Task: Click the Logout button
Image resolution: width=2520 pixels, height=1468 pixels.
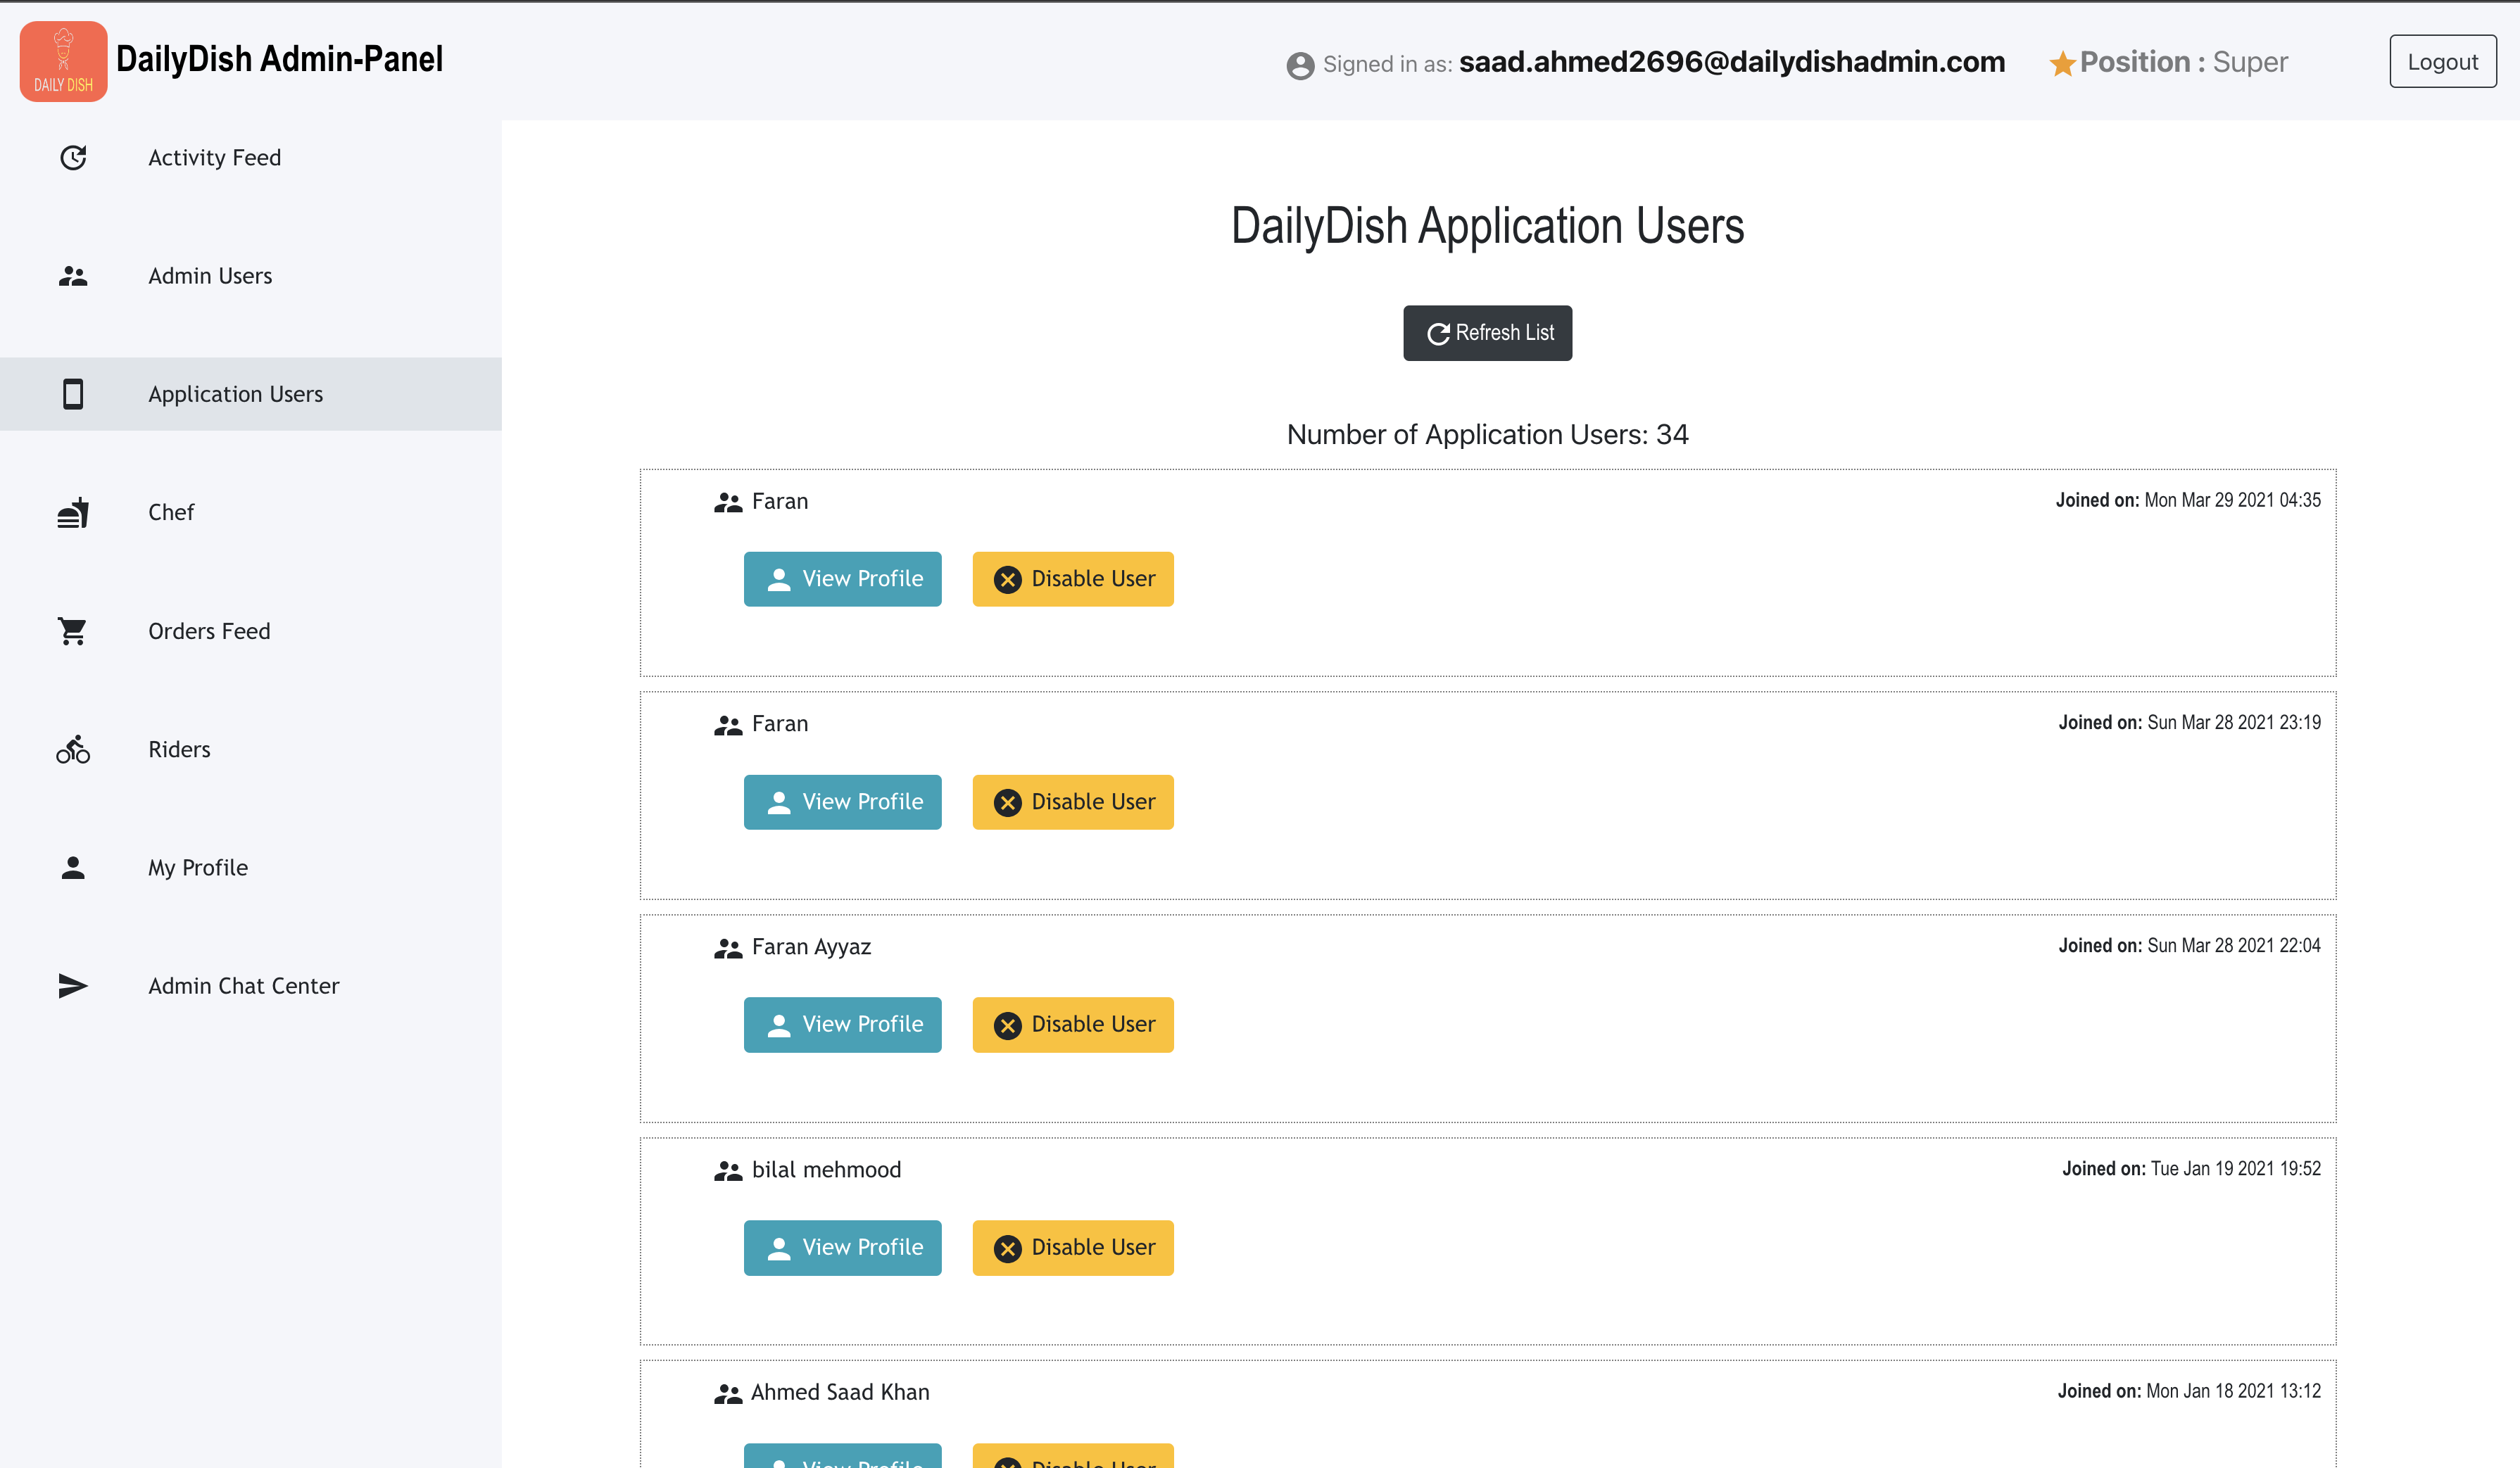Action: pos(2442,62)
